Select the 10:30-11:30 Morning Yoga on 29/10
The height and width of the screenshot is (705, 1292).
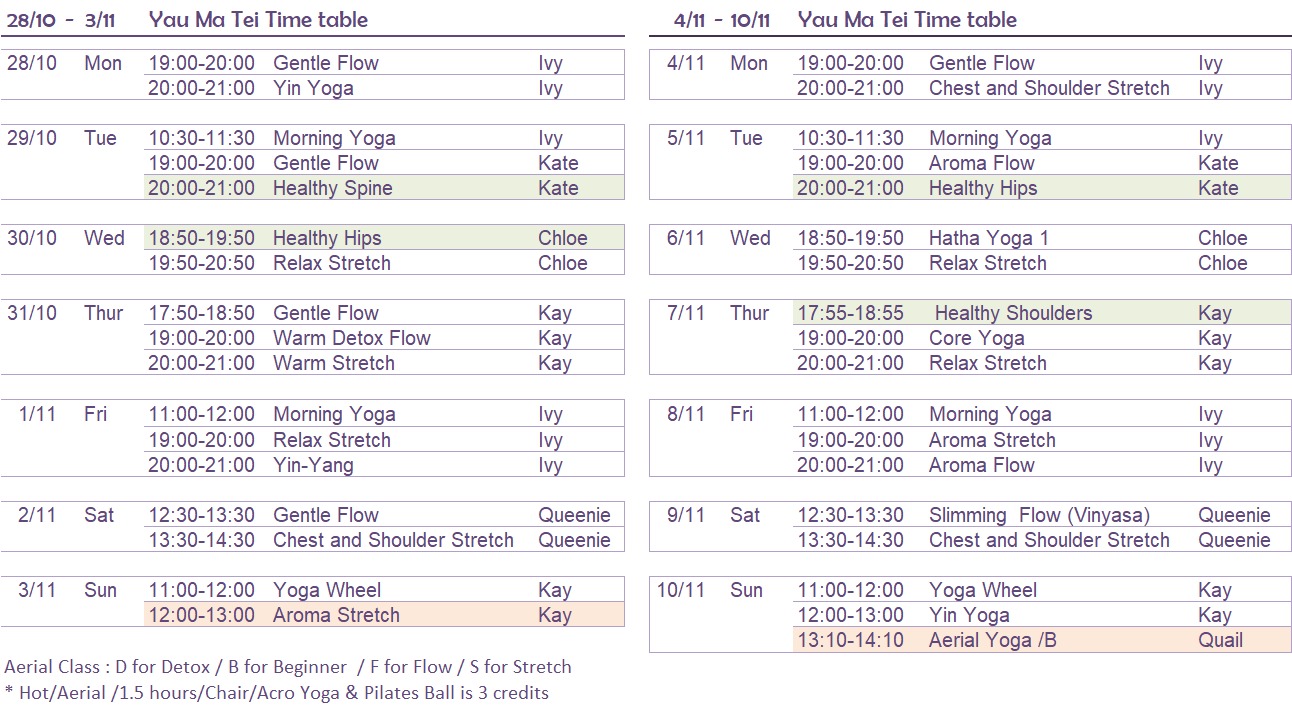[385, 138]
